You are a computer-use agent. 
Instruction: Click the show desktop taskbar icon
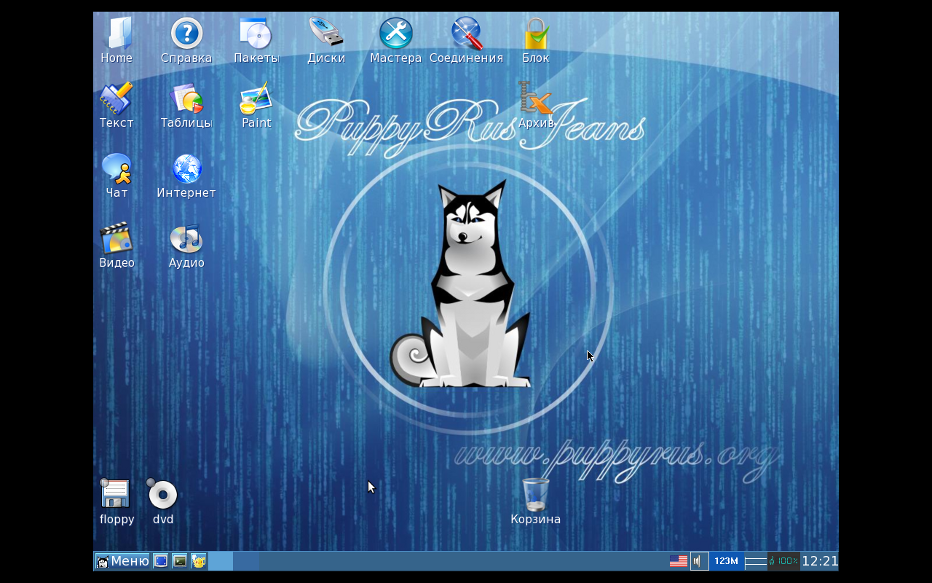pyautogui.click(x=160, y=561)
